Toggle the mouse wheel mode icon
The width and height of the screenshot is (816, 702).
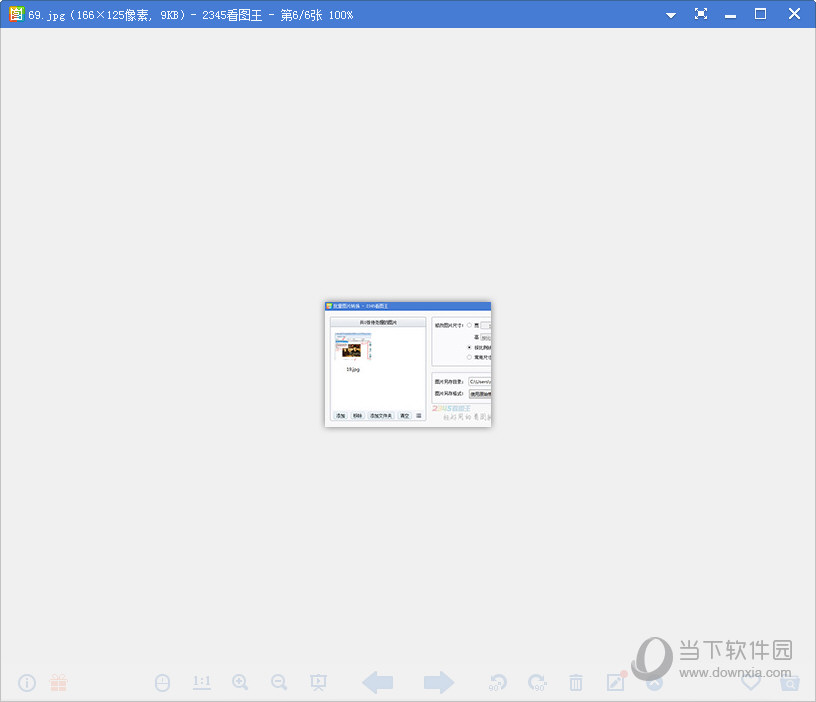pos(162,683)
